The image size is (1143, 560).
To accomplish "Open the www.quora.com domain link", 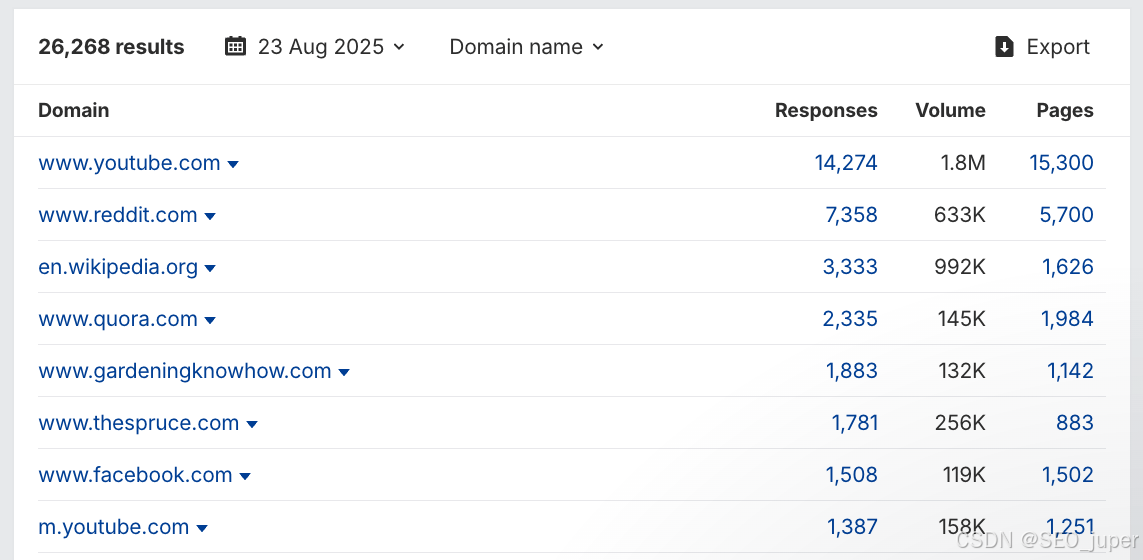I will 118,319.
